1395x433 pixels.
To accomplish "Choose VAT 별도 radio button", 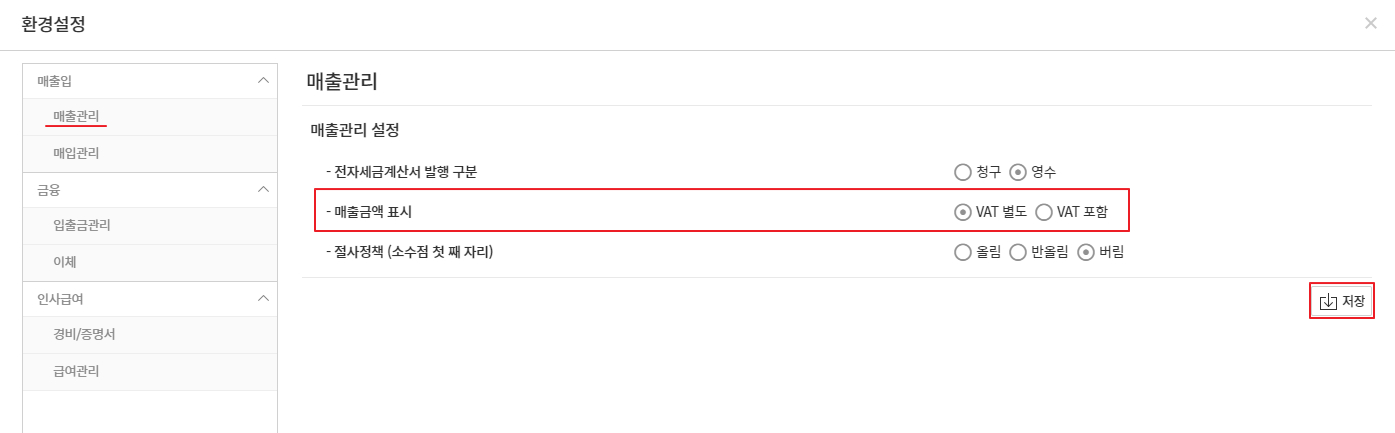I will (963, 211).
